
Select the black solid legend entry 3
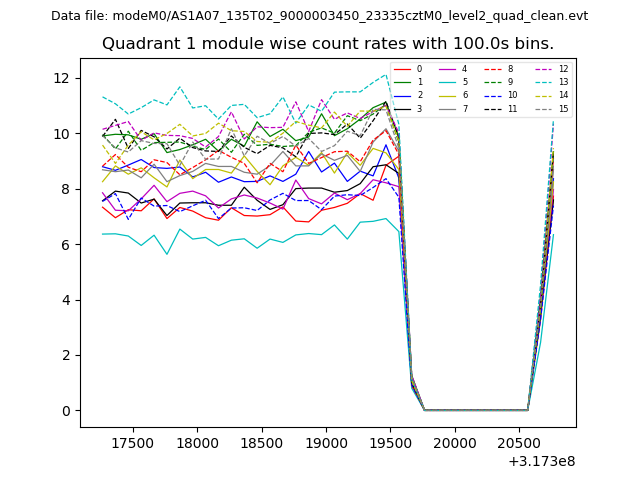pyautogui.click(x=407, y=108)
